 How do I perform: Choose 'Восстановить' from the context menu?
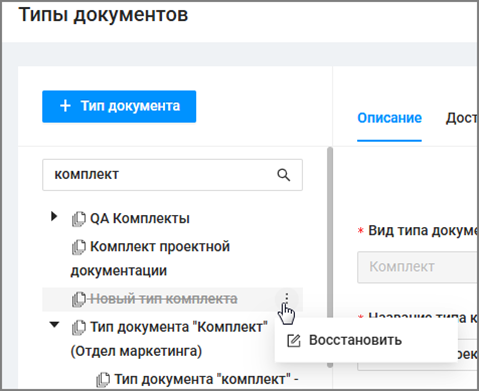(x=366, y=340)
